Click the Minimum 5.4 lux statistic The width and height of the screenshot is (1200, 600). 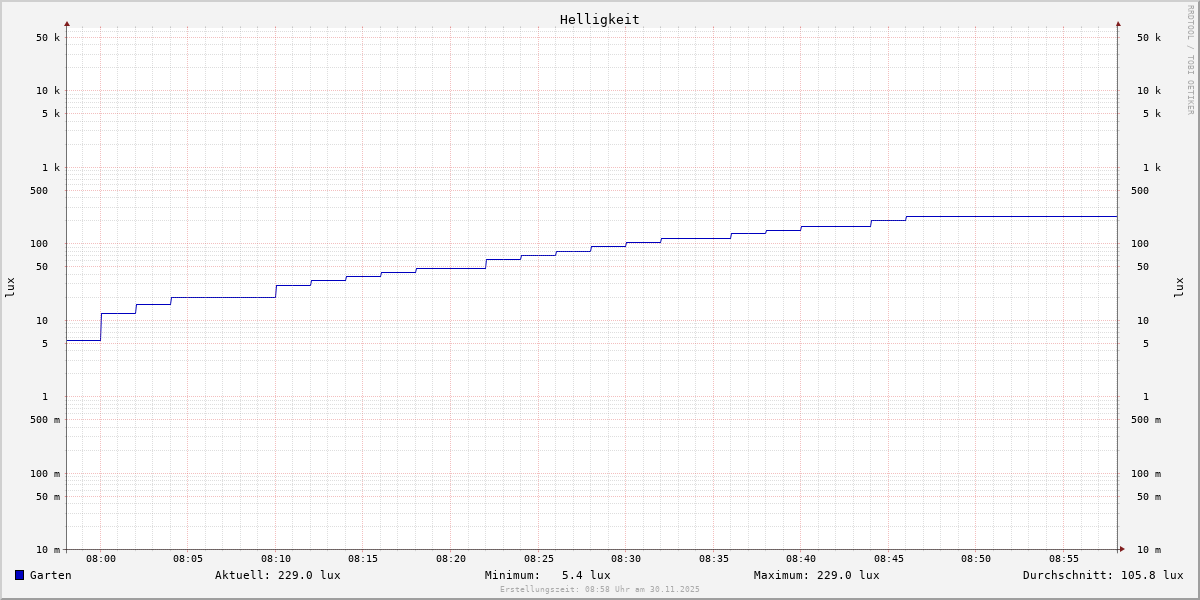pyautogui.click(x=547, y=575)
